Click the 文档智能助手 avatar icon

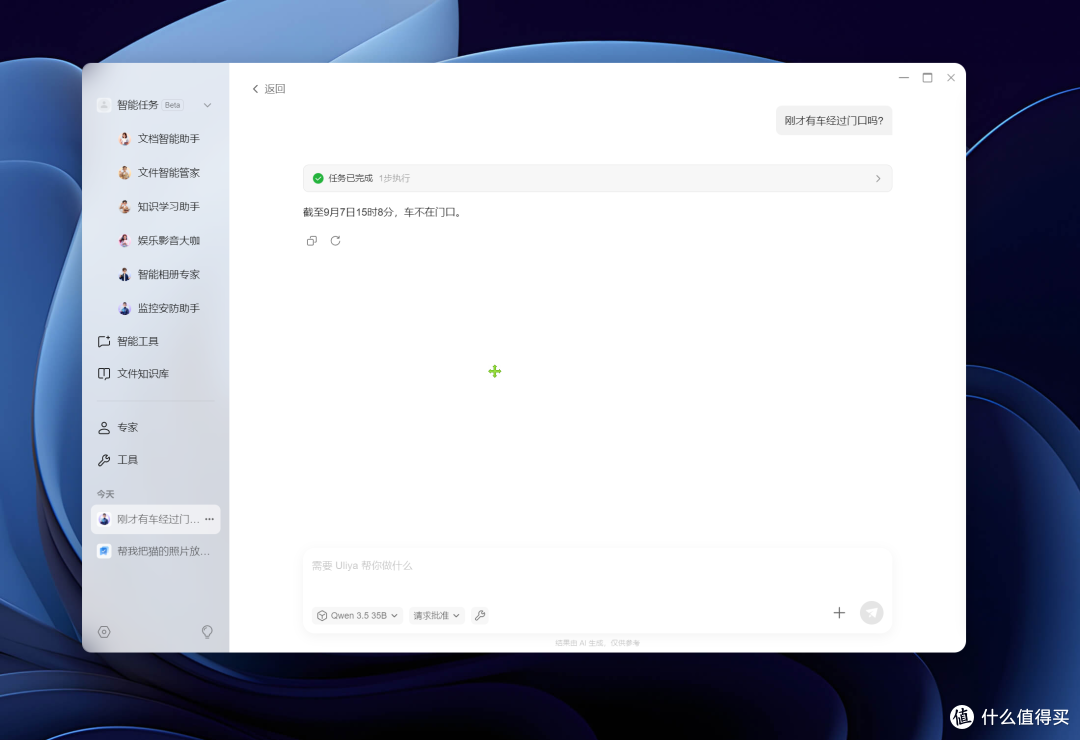tap(124, 138)
